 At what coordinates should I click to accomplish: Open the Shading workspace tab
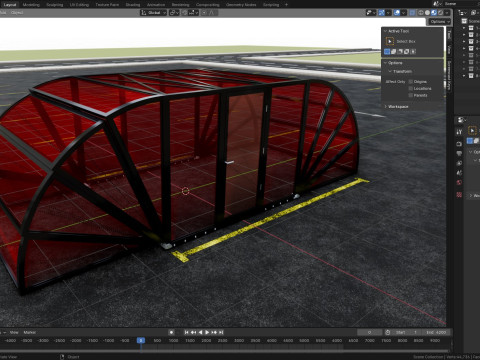coord(133,5)
